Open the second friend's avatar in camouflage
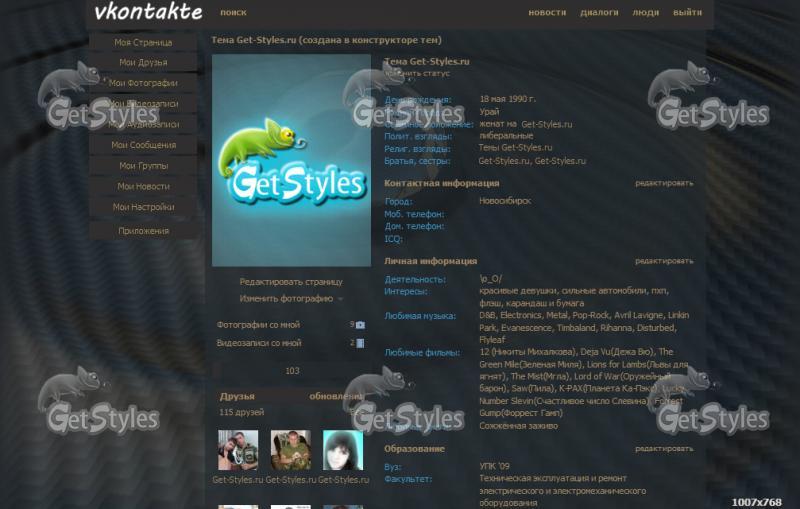 (290, 450)
